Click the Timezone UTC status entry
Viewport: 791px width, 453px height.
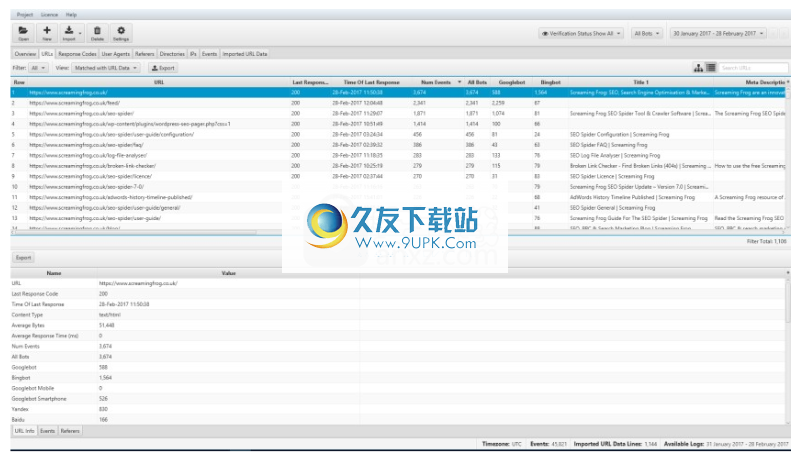[x=501, y=444]
